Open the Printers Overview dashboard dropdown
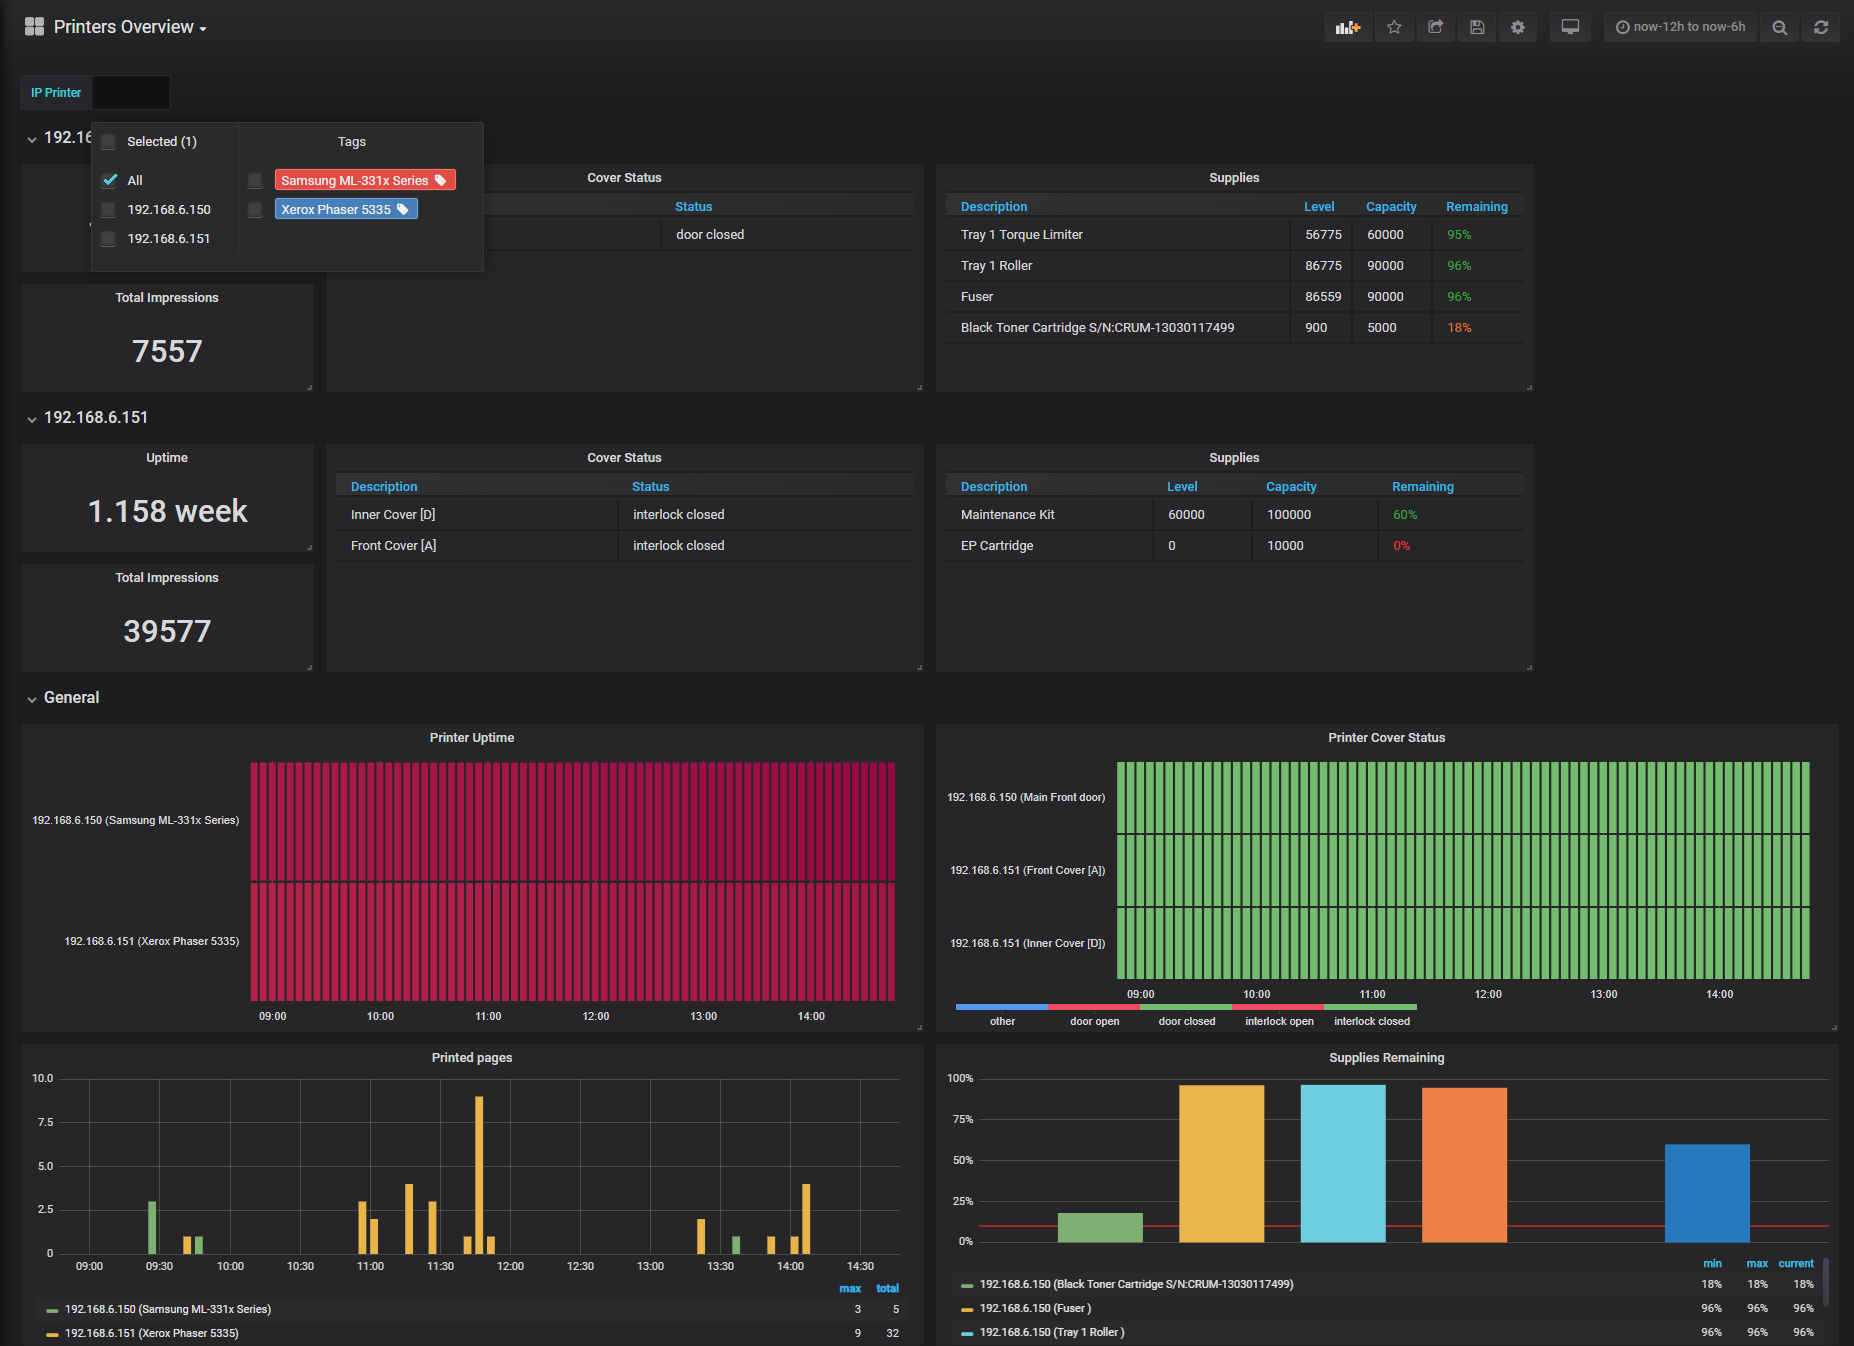 point(130,27)
